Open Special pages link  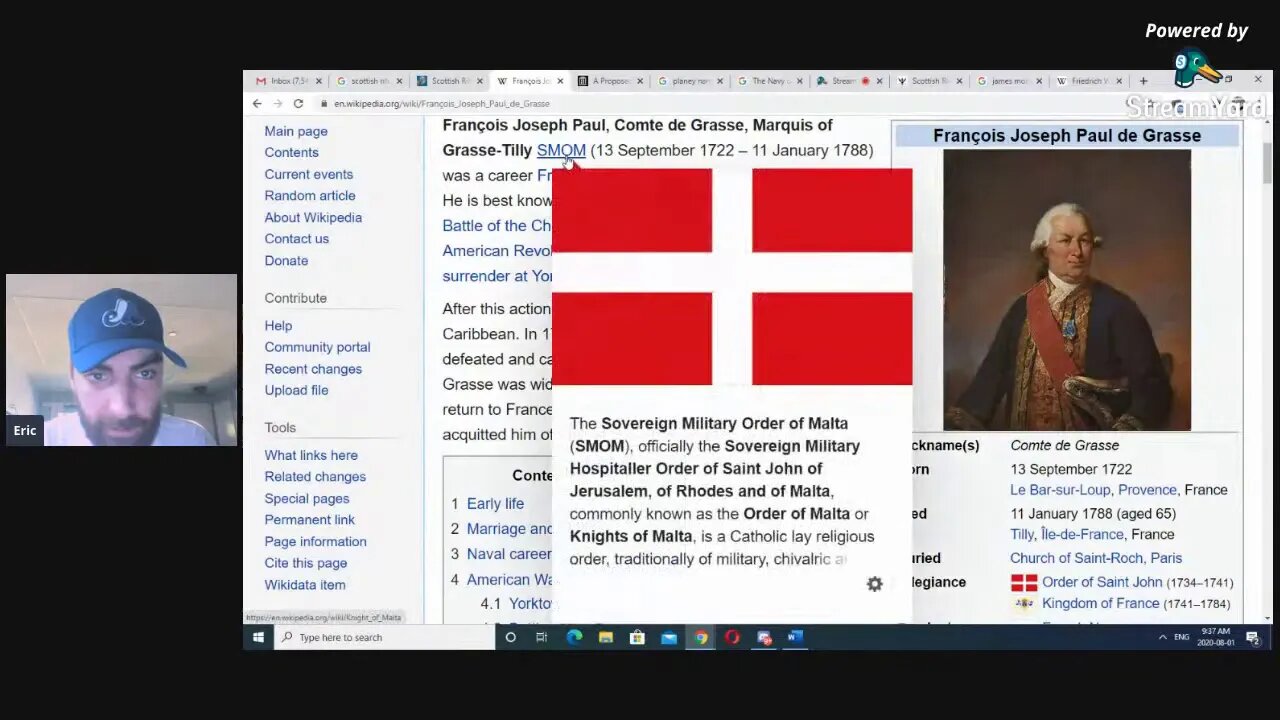tap(307, 498)
